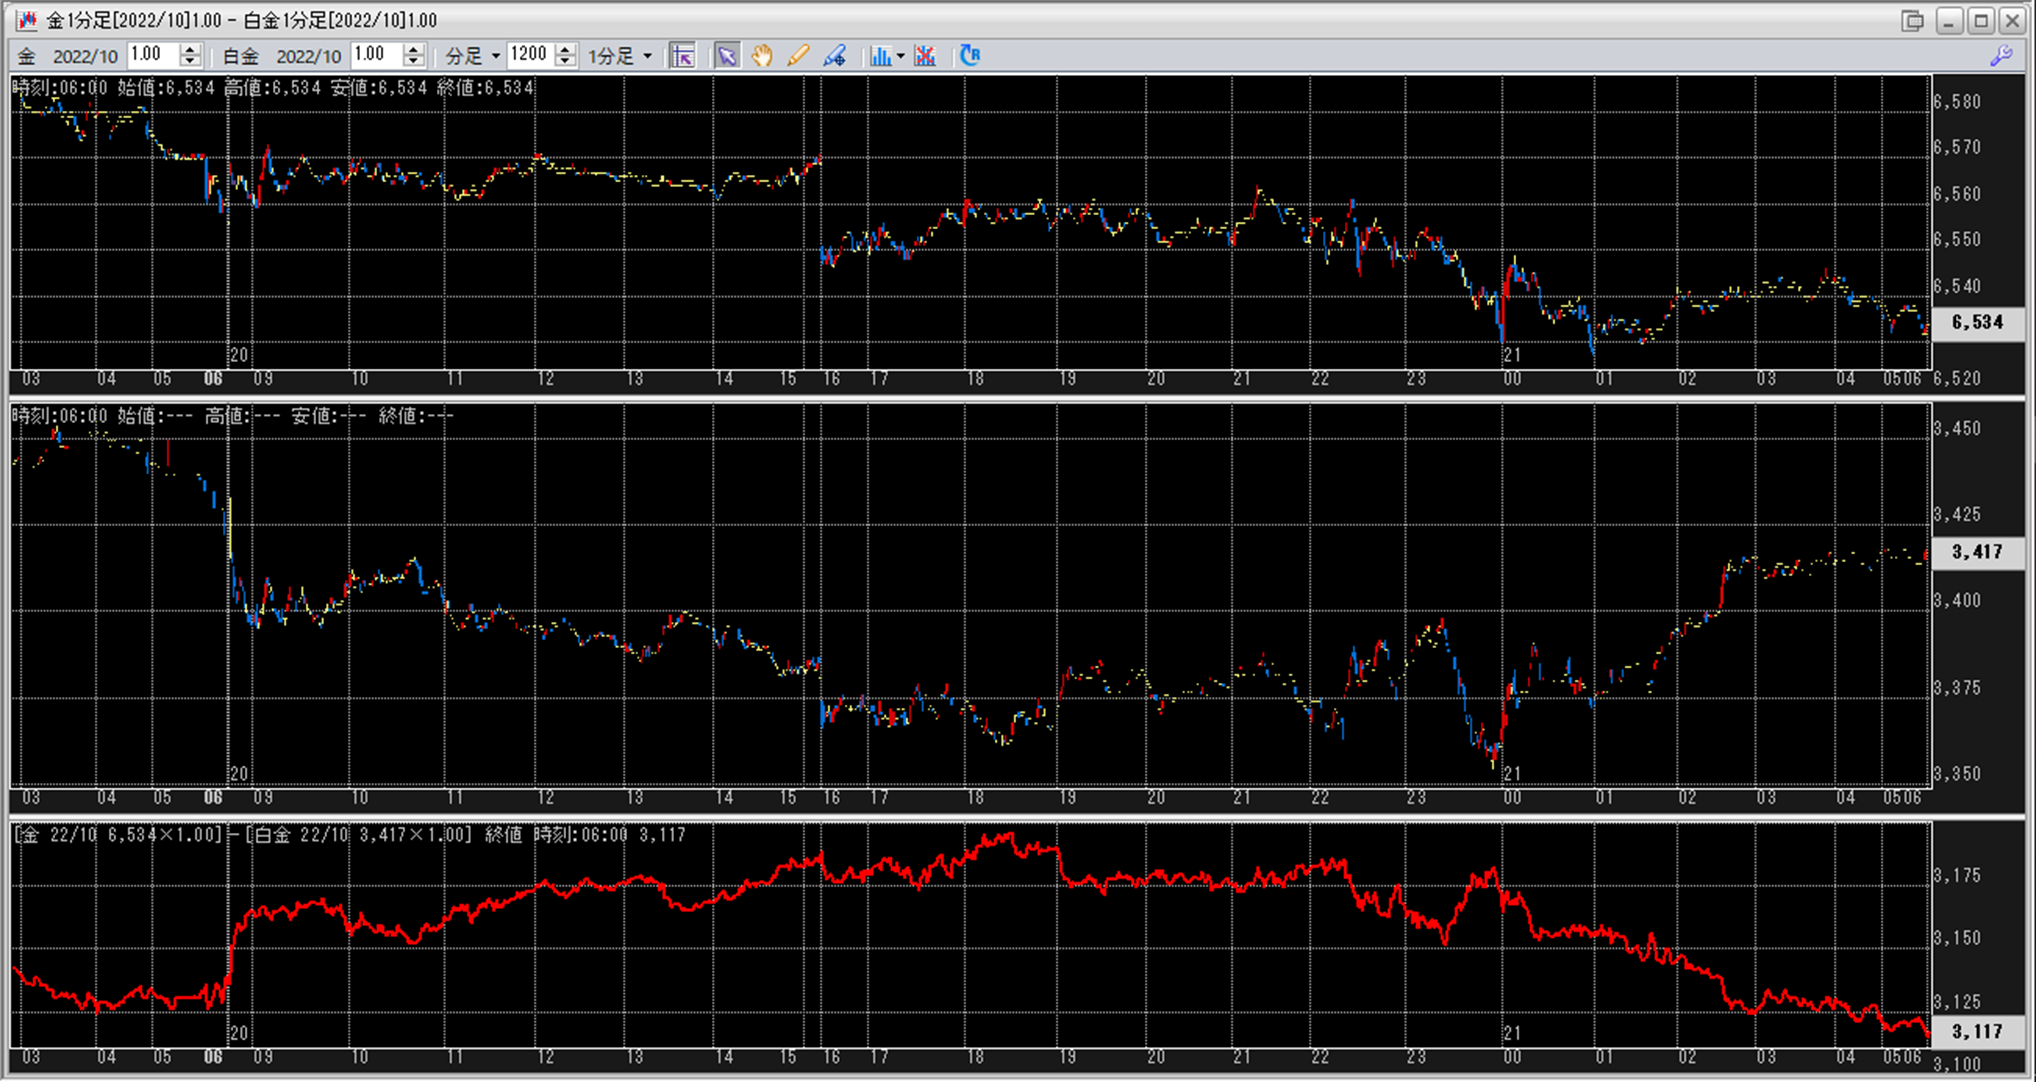The image size is (2036, 1082).
Task: Increase the 金 multiplier spinner value
Action: pyautogui.click(x=190, y=50)
